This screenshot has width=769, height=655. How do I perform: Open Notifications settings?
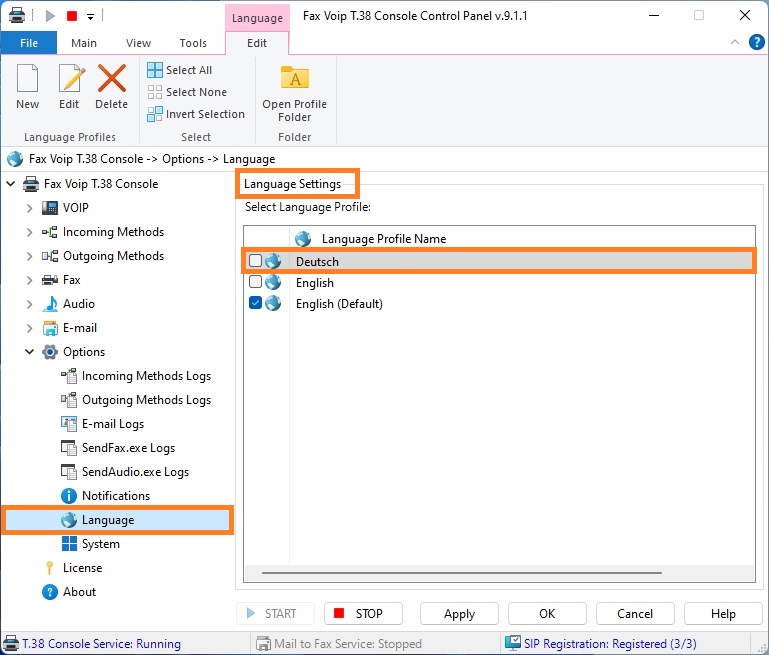tap(116, 496)
